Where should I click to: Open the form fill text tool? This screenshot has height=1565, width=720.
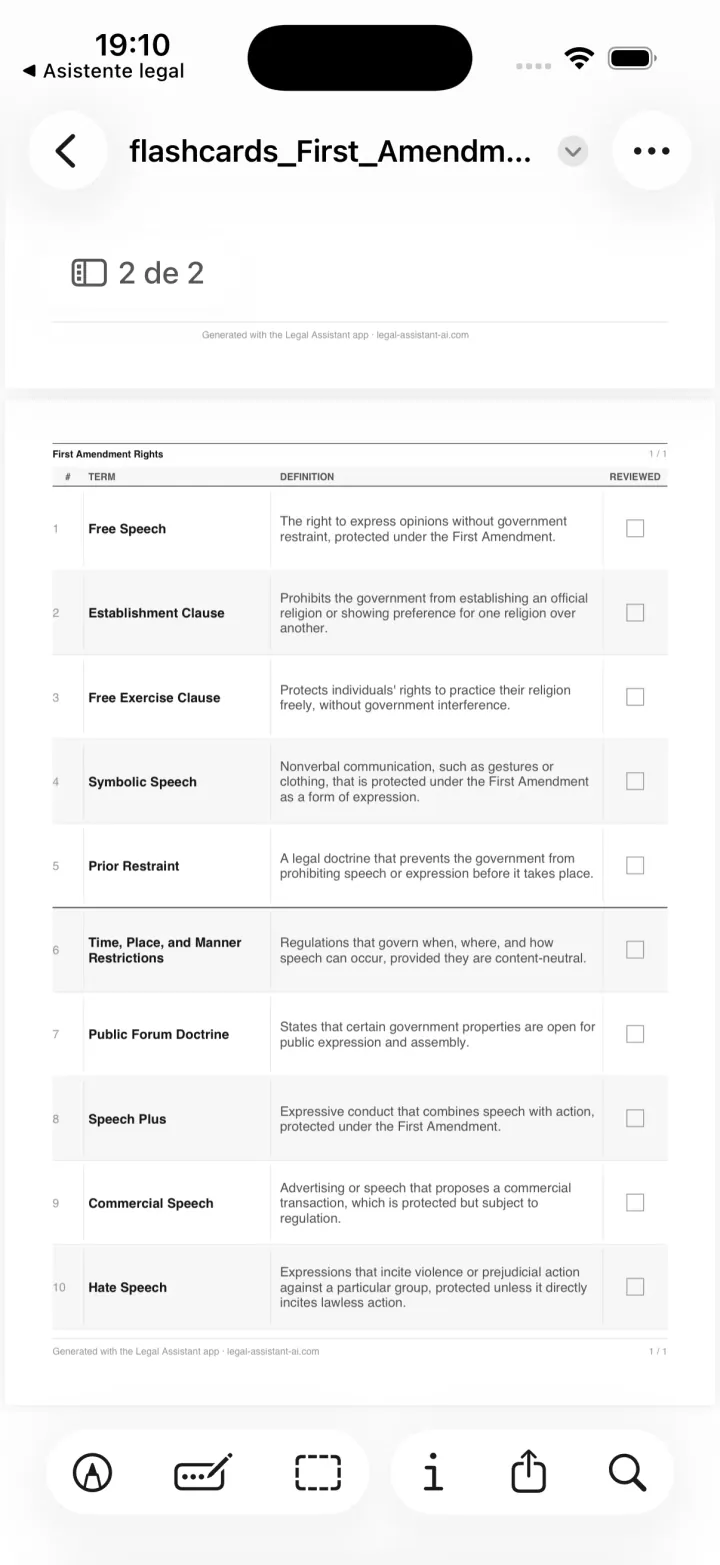(203, 1472)
